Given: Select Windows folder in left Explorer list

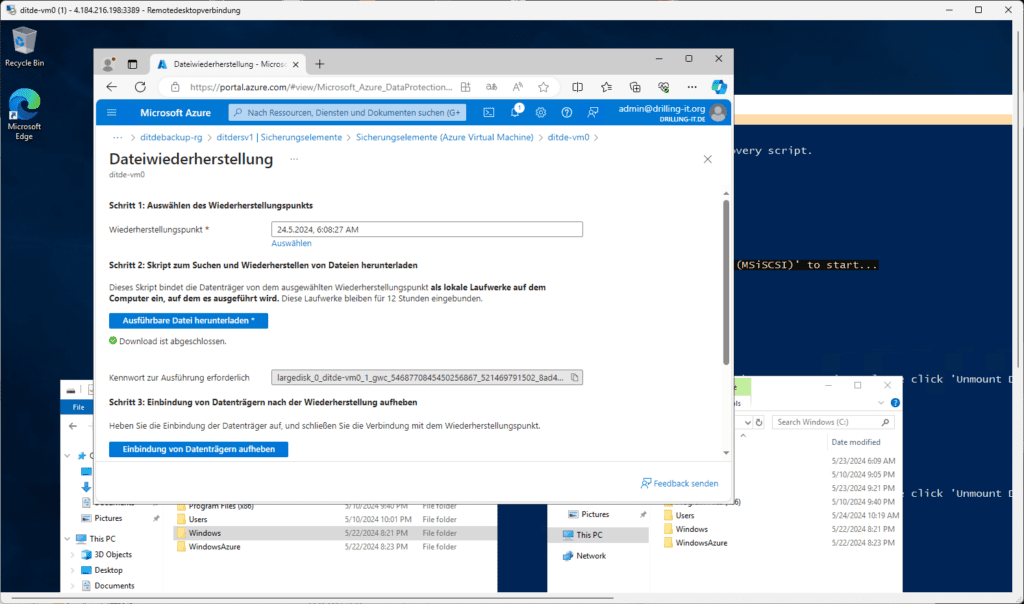Looking at the screenshot, I should pyautogui.click(x=334, y=533).
